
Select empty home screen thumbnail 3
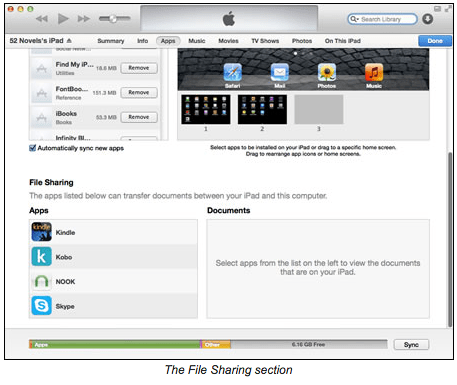tap(319, 109)
